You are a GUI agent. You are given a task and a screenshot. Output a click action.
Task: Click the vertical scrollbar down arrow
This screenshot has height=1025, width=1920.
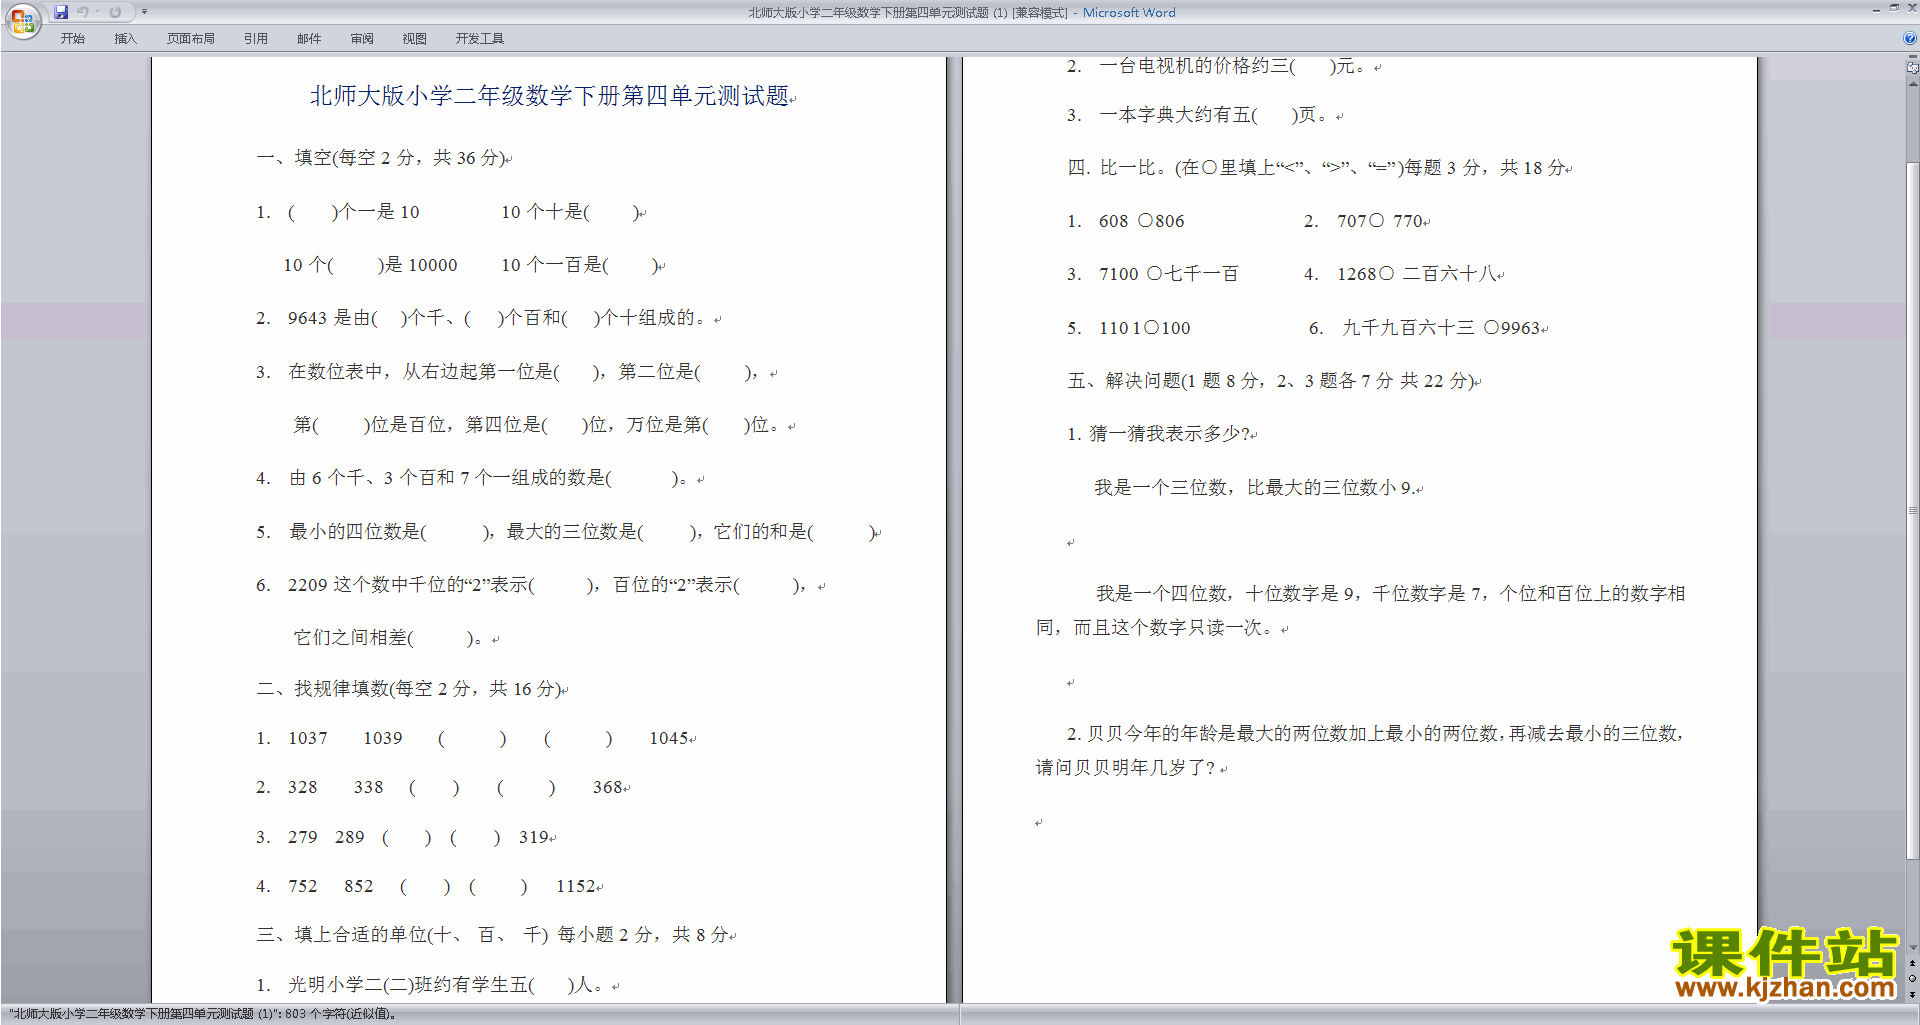(x=1912, y=948)
